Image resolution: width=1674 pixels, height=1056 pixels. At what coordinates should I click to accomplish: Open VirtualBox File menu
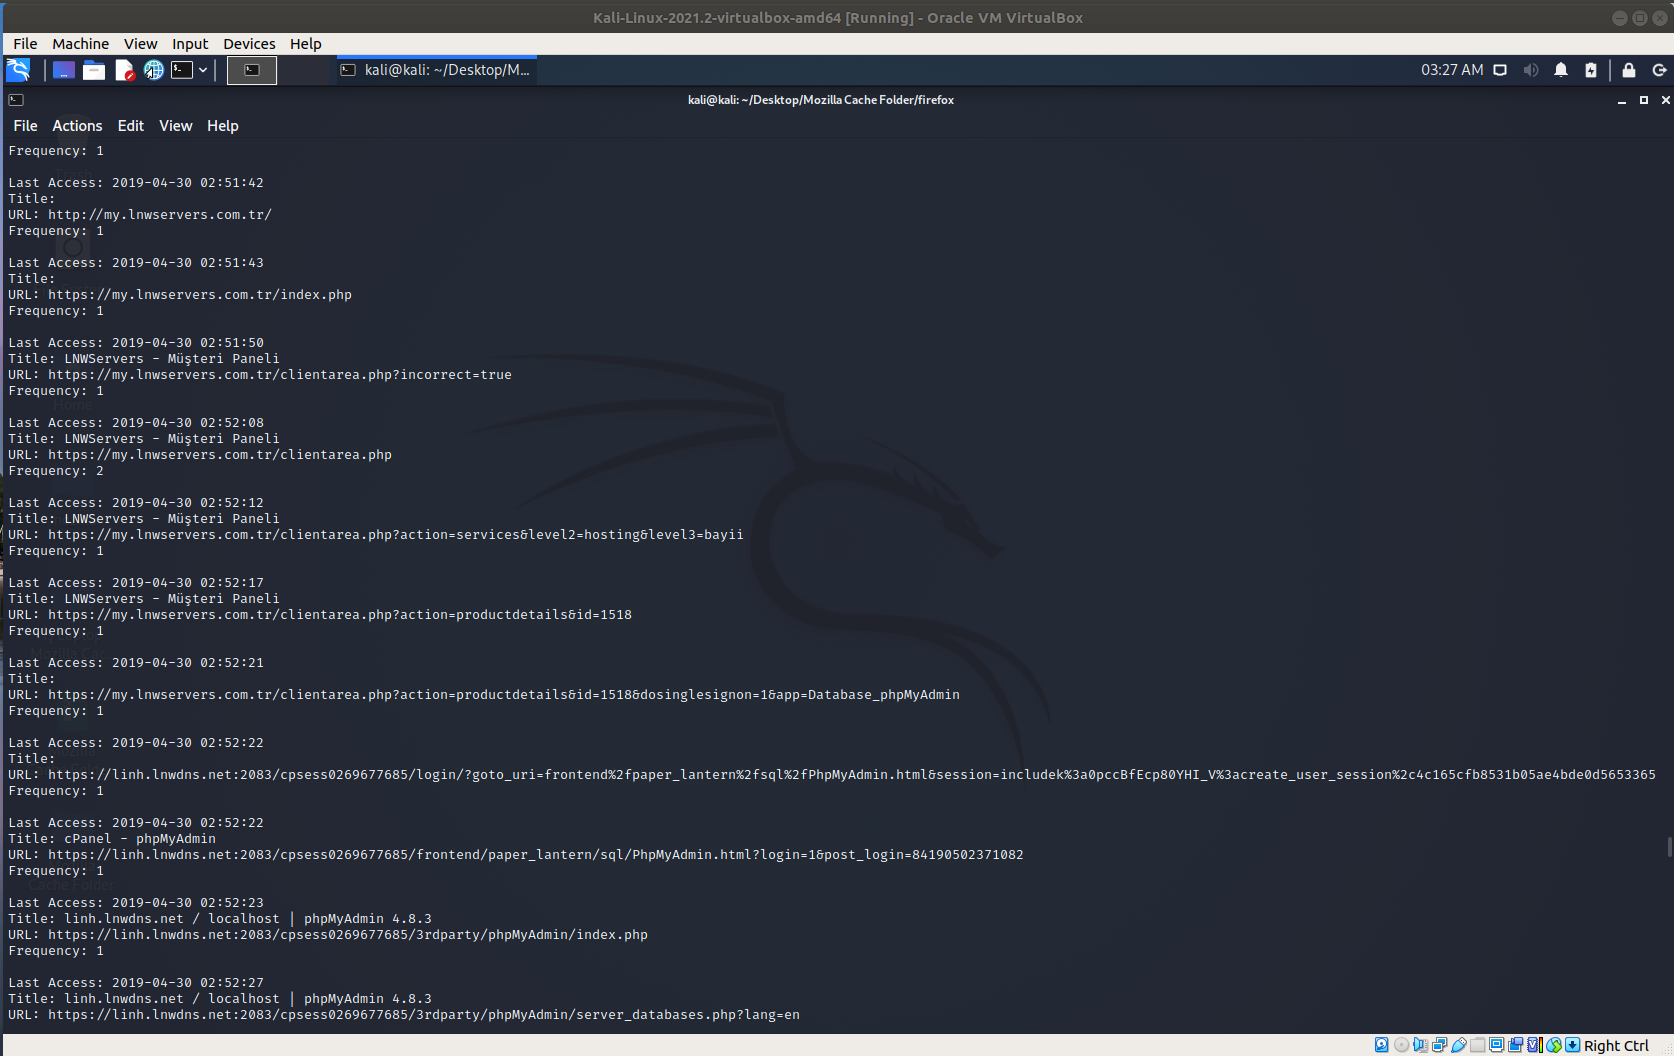pos(25,44)
